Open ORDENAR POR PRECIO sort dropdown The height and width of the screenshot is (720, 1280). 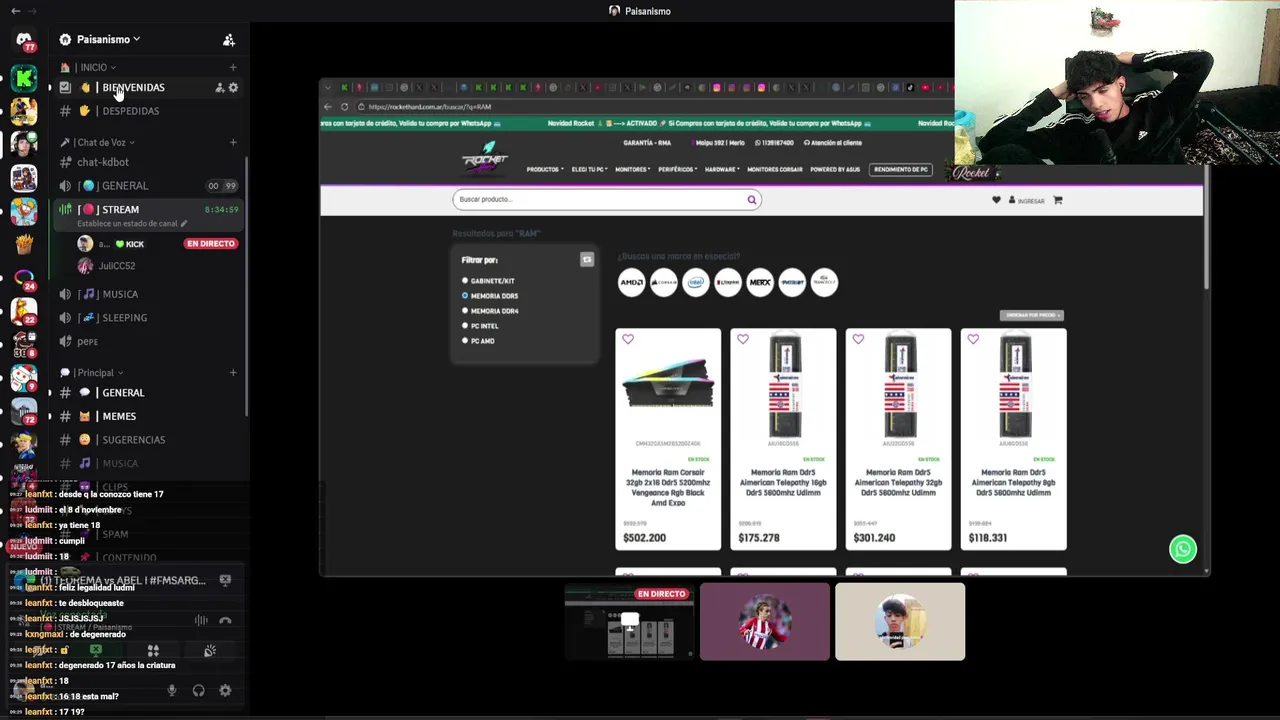pos(1032,315)
